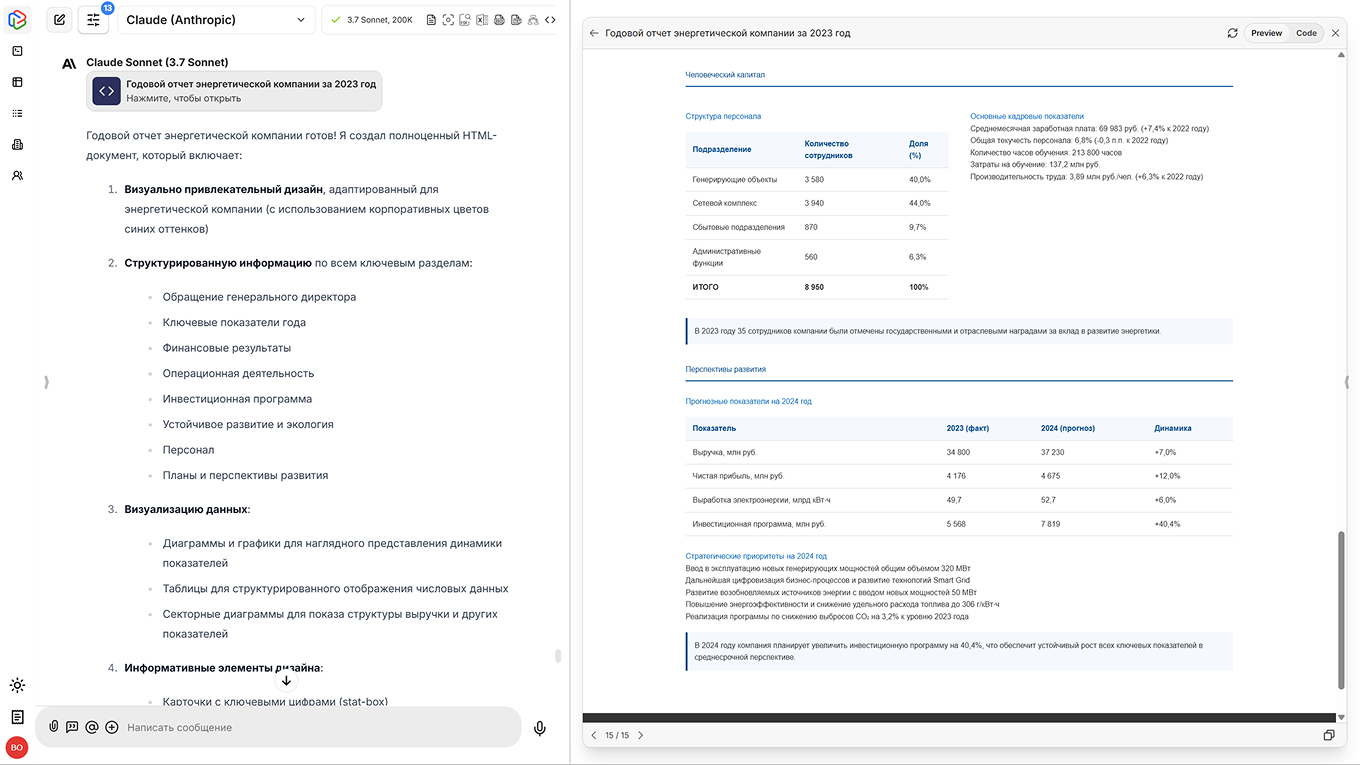
Task: Click the preview pane vertical scrollbar
Action: [x=1341, y=610]
